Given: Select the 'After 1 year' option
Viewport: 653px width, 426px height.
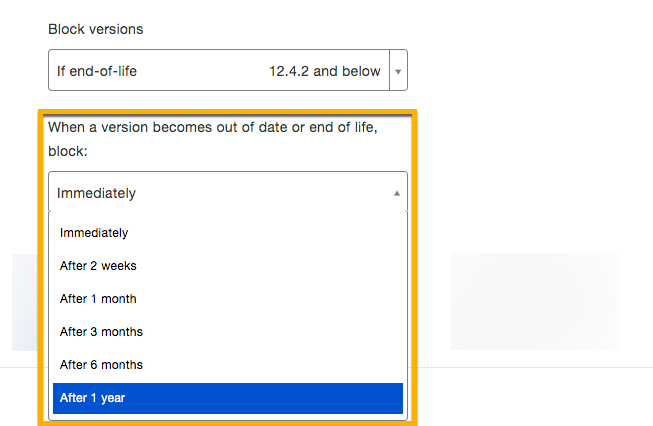Looking at the screenshot, I should click(x=228, y=398).
